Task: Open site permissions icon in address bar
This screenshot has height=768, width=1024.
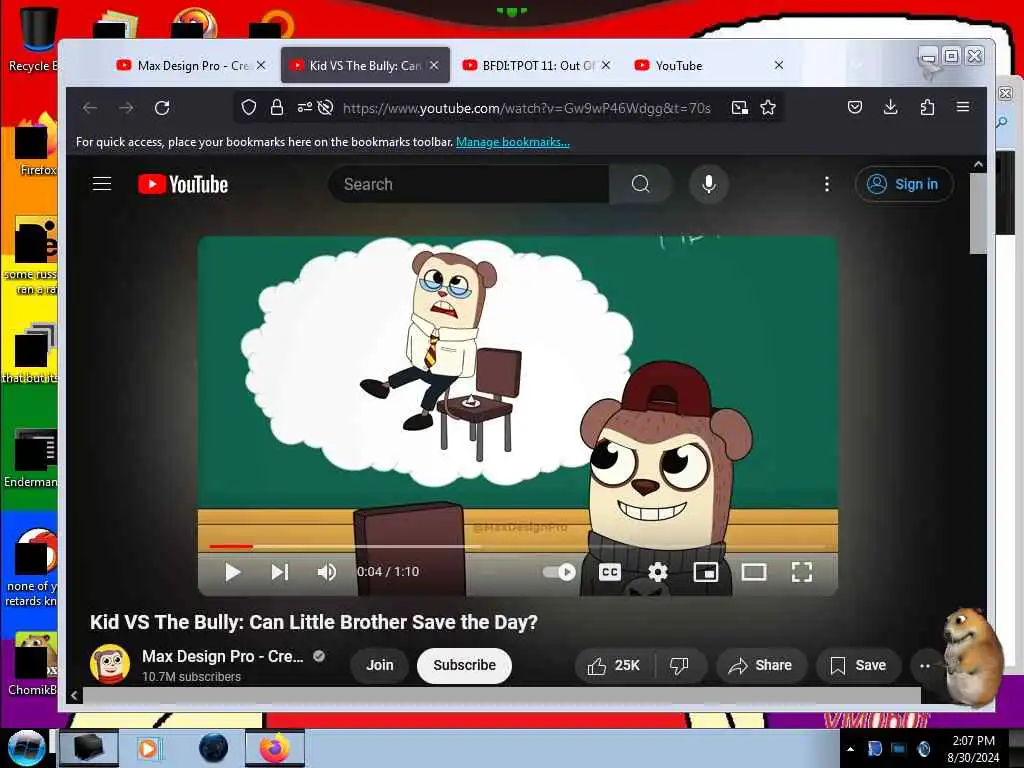Action: pos(304,108)
